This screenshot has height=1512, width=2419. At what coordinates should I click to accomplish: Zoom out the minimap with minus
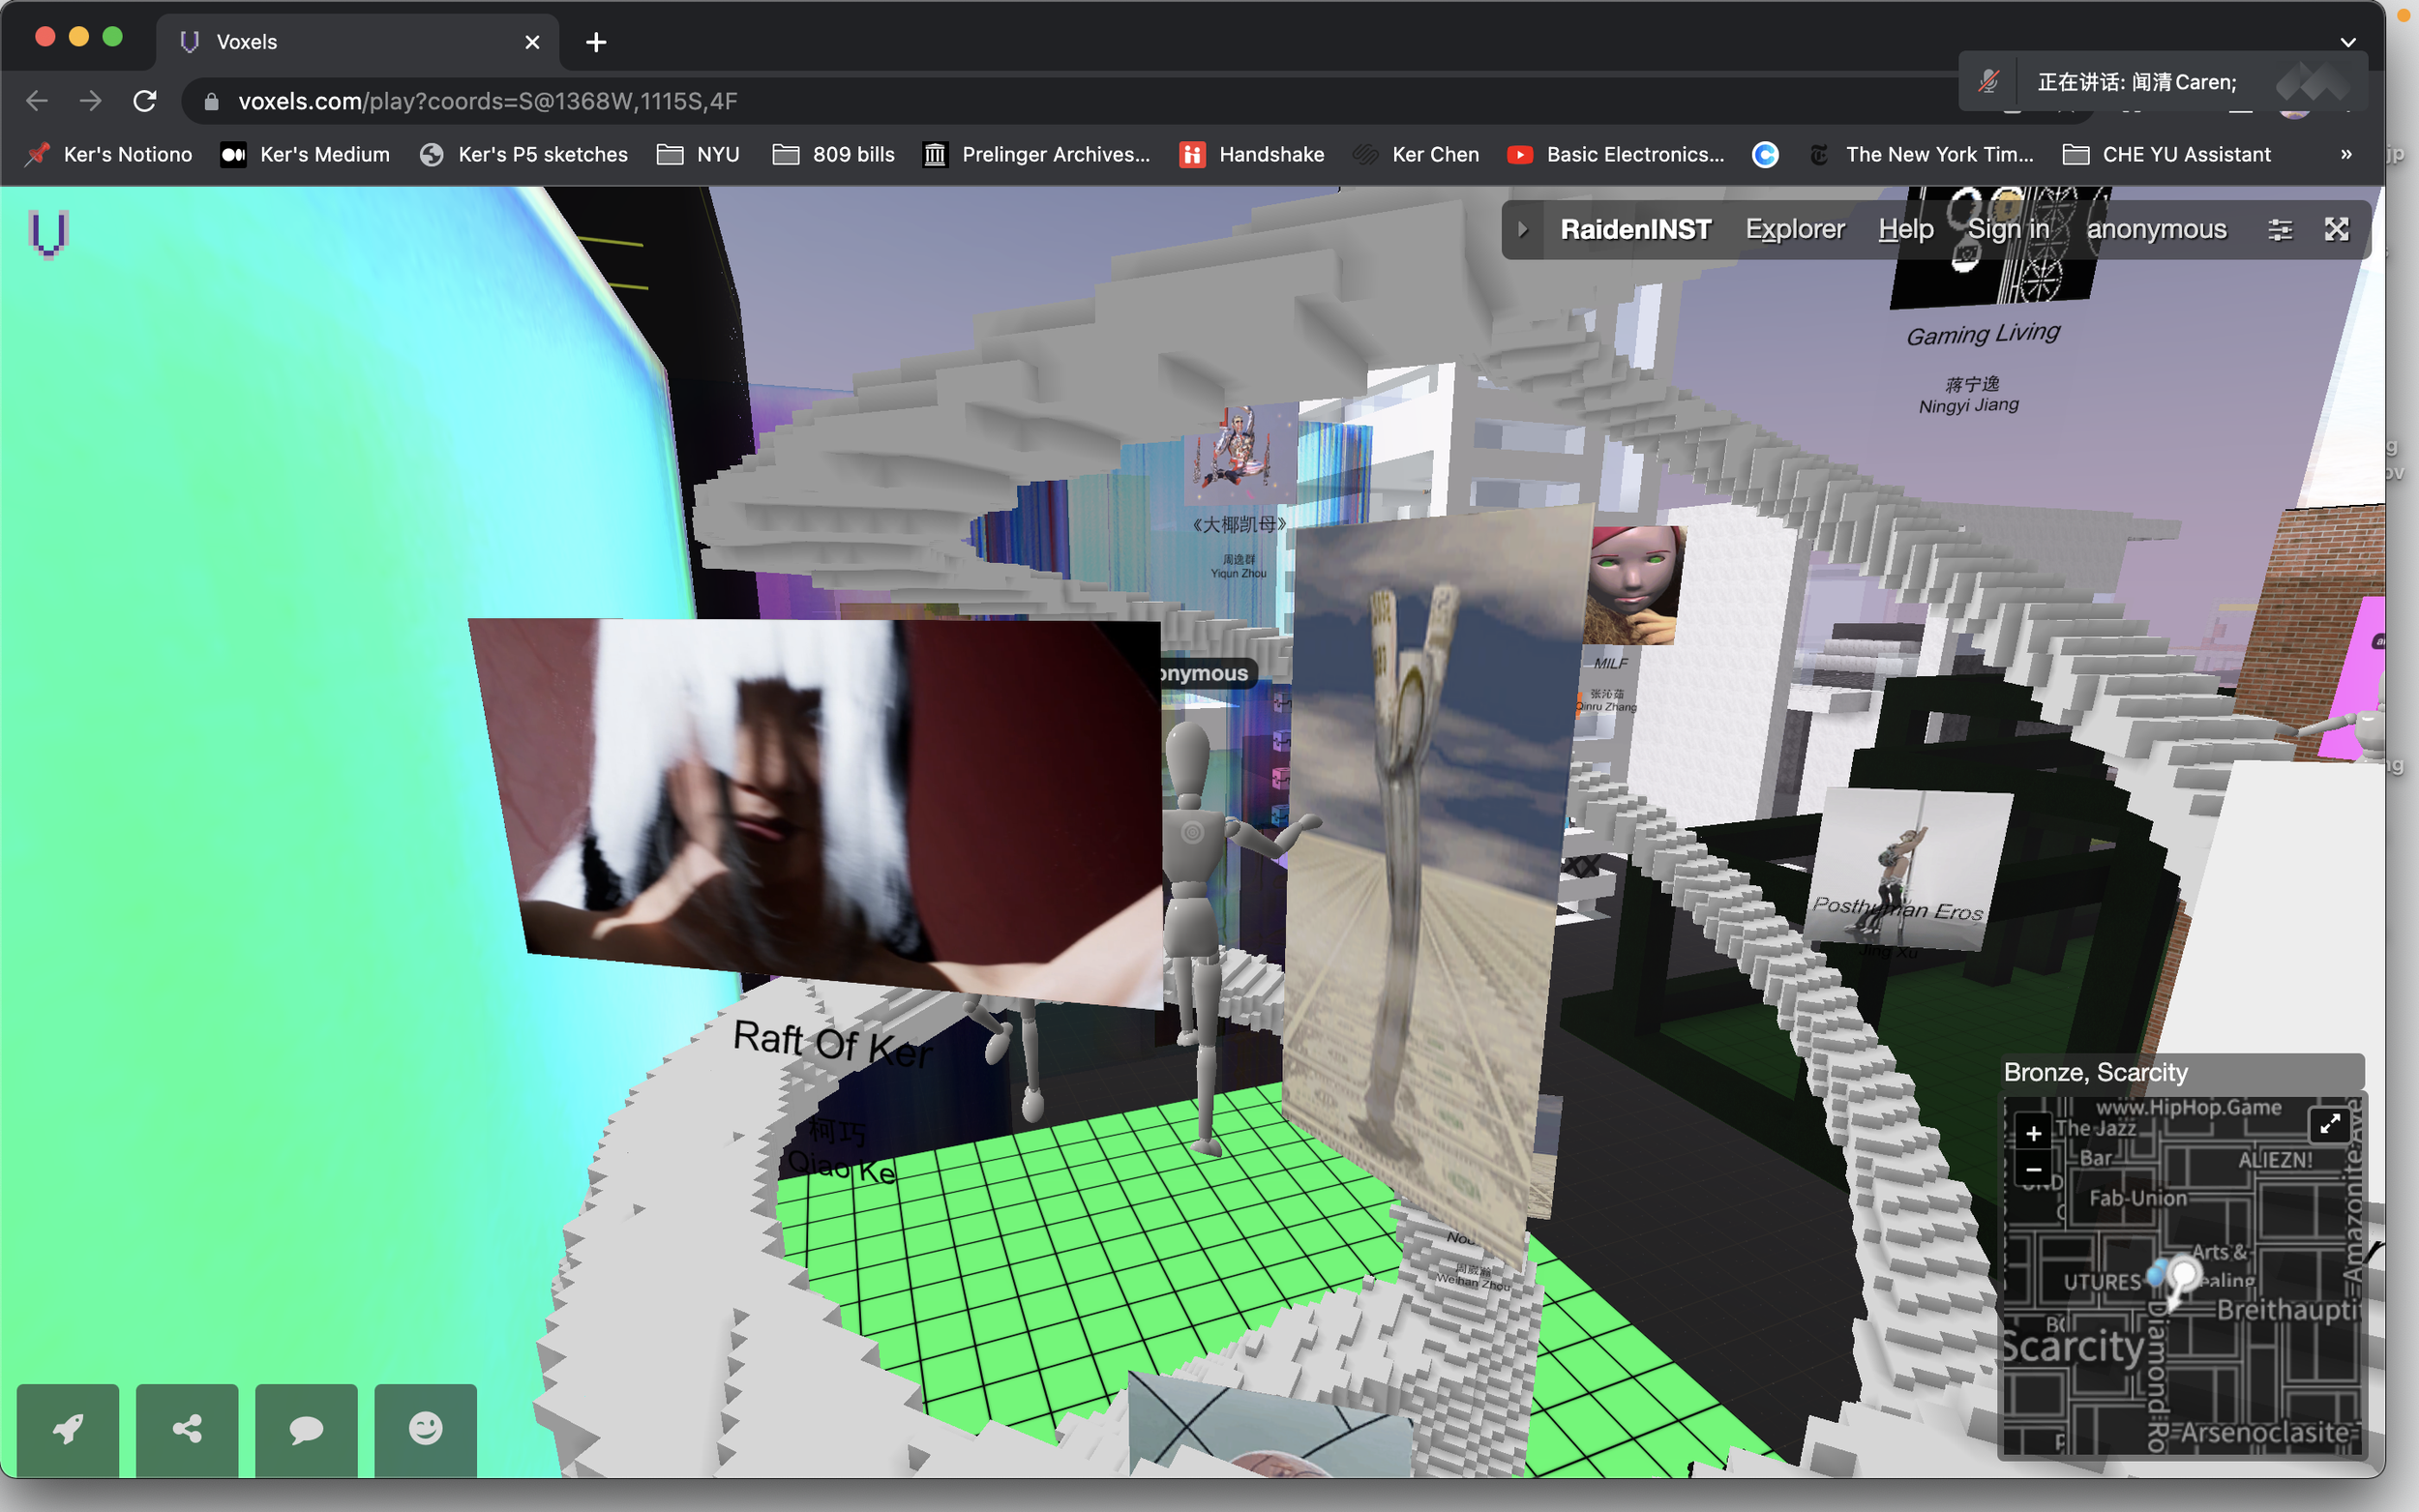coord(2033,1169)
